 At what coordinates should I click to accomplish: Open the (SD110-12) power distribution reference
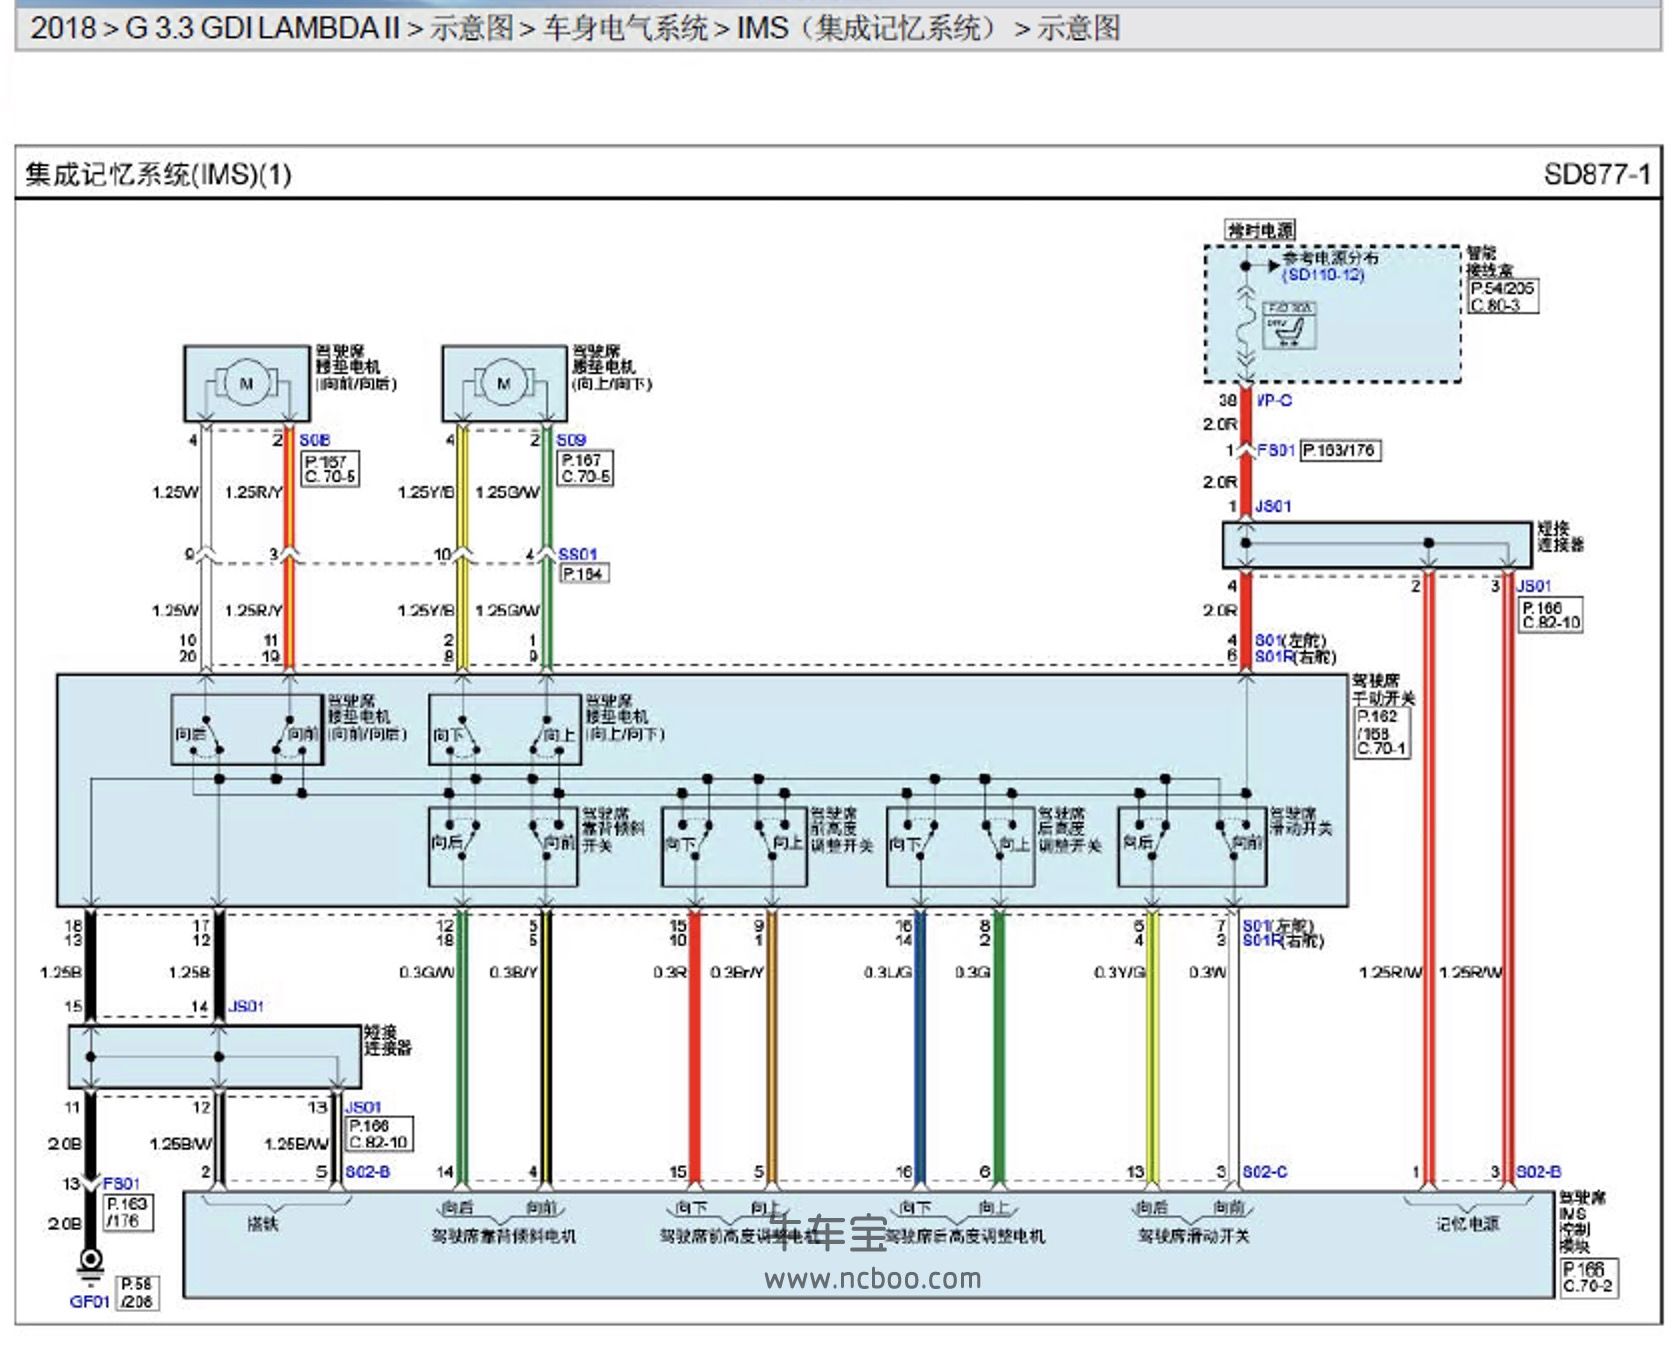click(1323, 275)
